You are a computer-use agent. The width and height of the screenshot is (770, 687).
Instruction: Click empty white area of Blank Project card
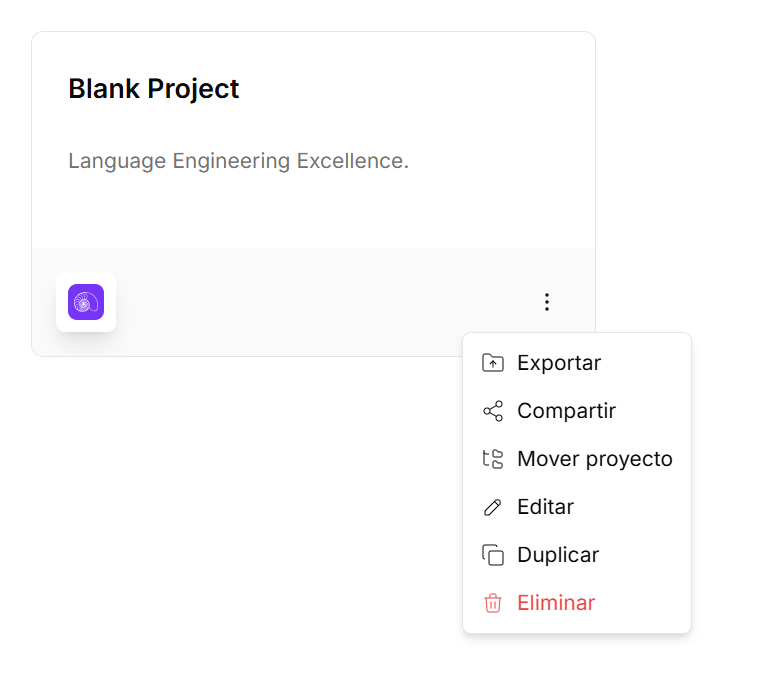[x=400, y=210]
